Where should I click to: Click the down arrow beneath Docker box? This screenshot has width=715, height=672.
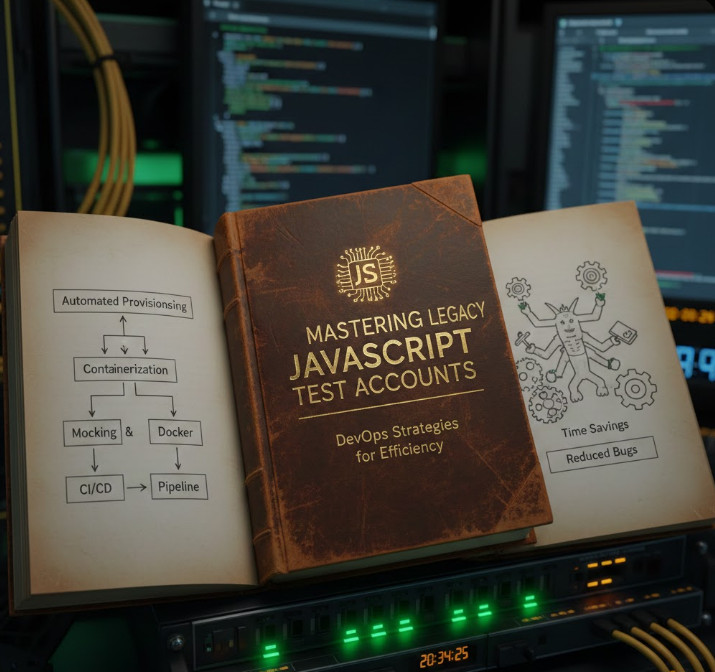[x=178, y=458]
